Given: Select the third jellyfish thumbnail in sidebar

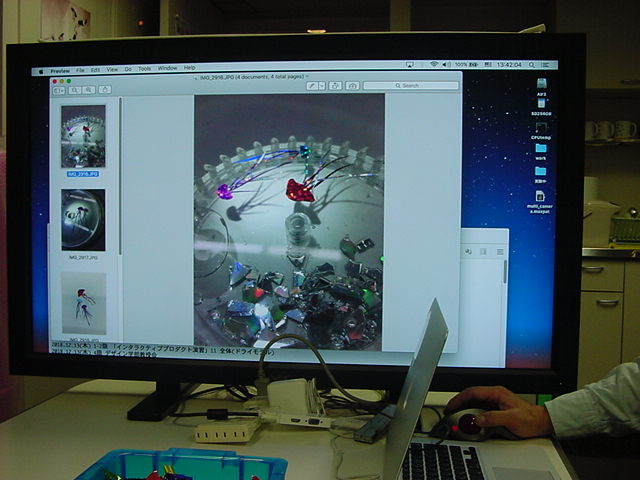Looking at the screenshot, I should 84,303.
